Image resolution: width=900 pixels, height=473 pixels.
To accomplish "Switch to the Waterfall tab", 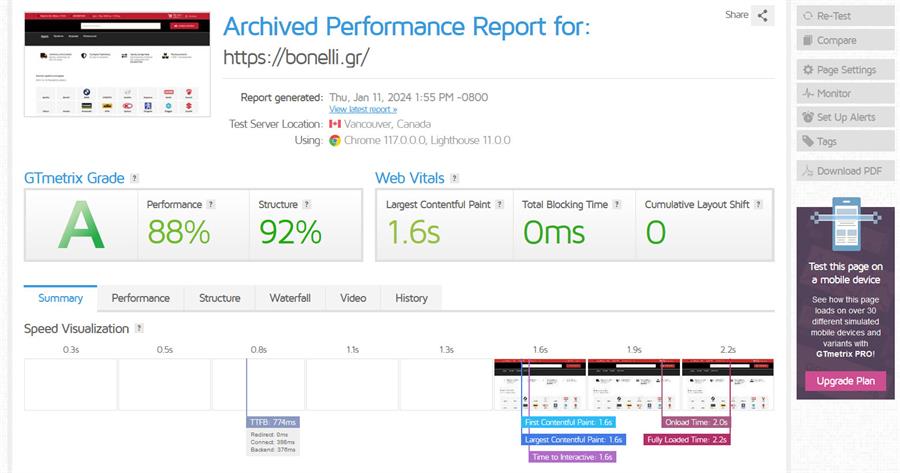I will coord(290,298).
